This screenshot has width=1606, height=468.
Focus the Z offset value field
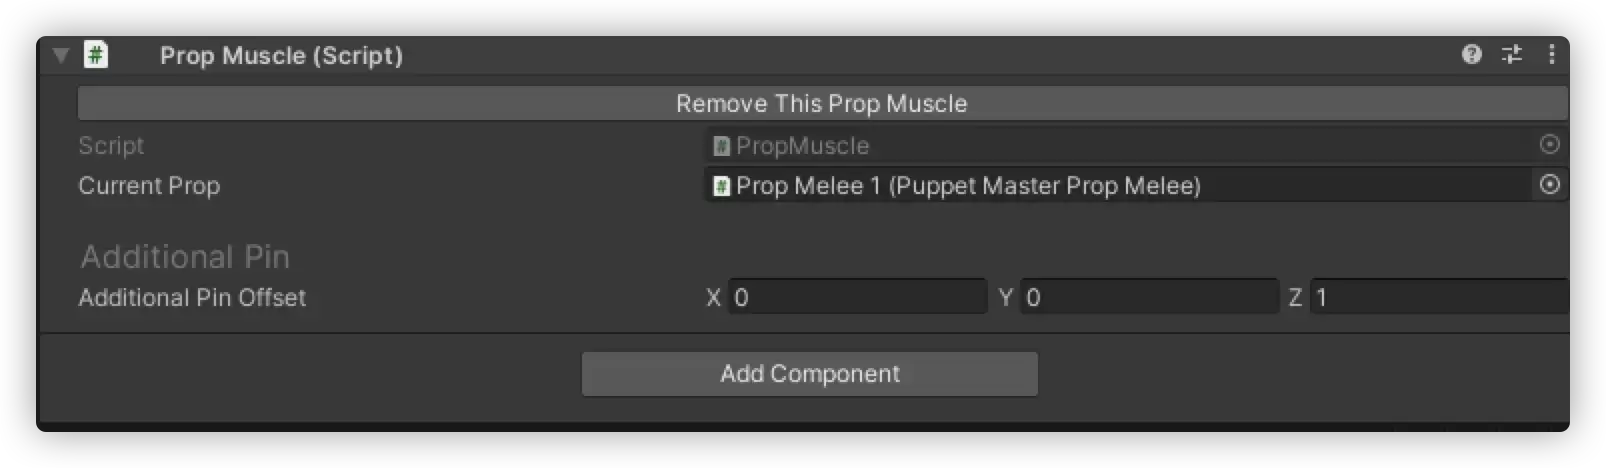click(1439, 297)
